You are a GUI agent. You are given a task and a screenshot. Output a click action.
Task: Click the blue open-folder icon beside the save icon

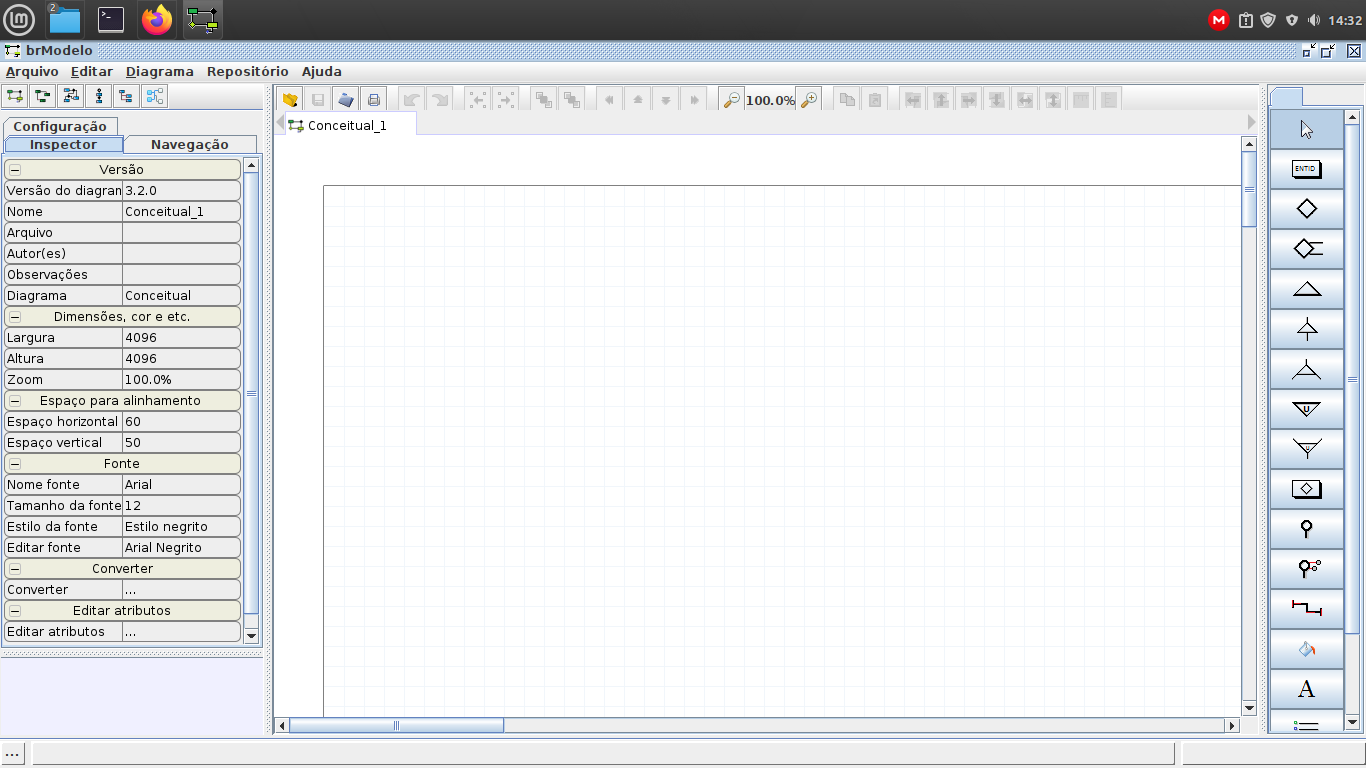(346, 99)
